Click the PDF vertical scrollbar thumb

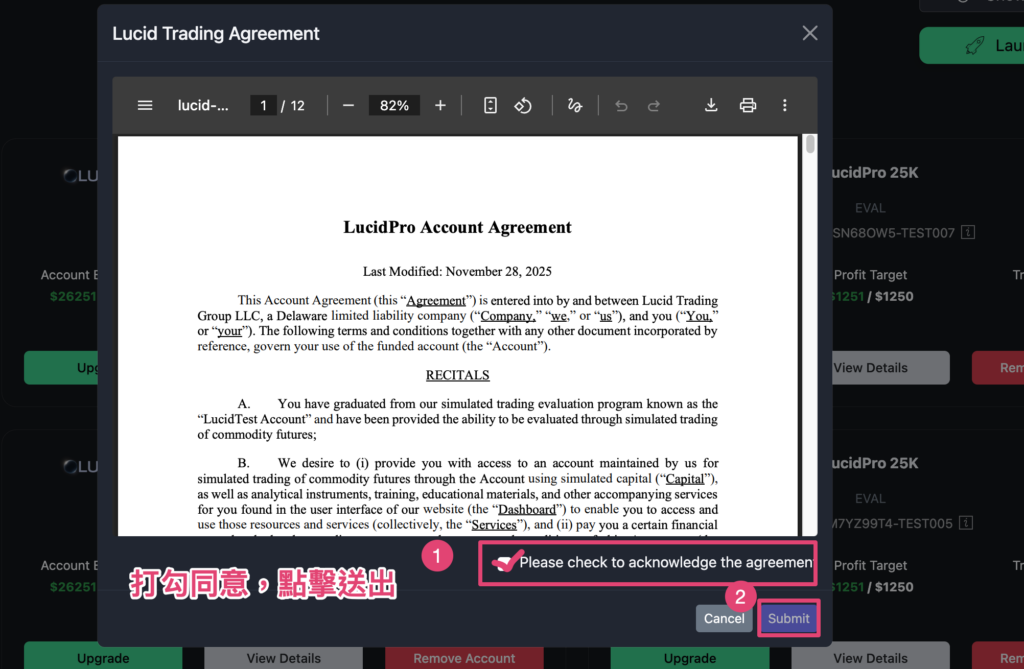tap(810, 146)
